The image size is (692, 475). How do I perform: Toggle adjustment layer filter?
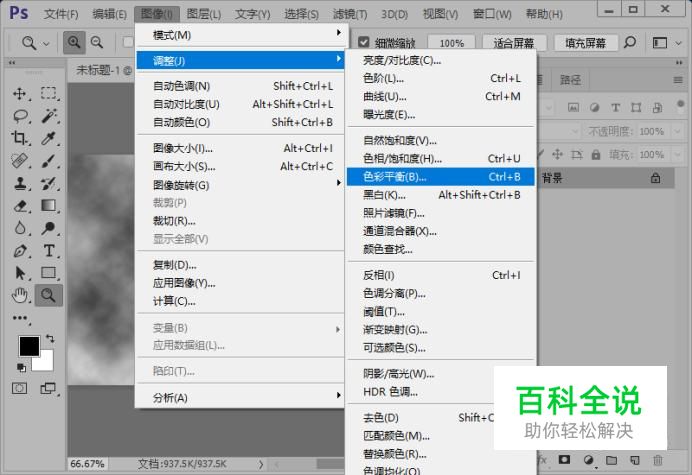click(x=594, y=107)
